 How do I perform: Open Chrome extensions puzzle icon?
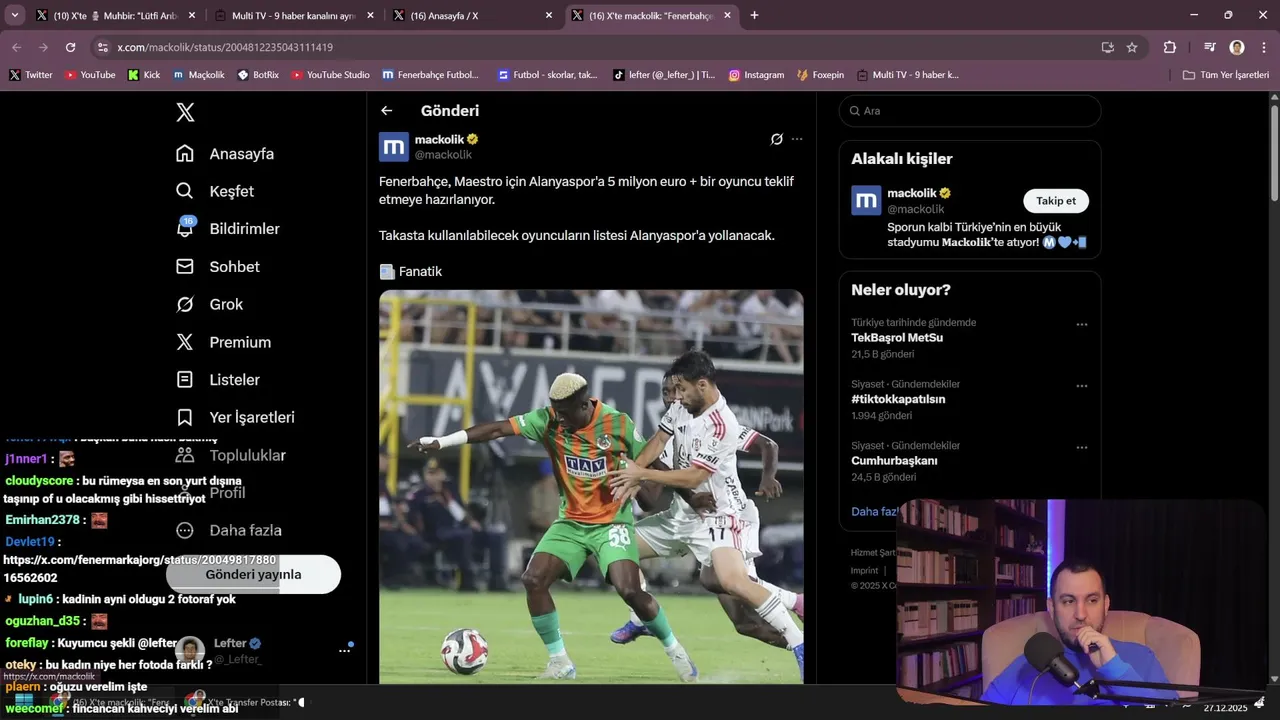[1170, 47]
